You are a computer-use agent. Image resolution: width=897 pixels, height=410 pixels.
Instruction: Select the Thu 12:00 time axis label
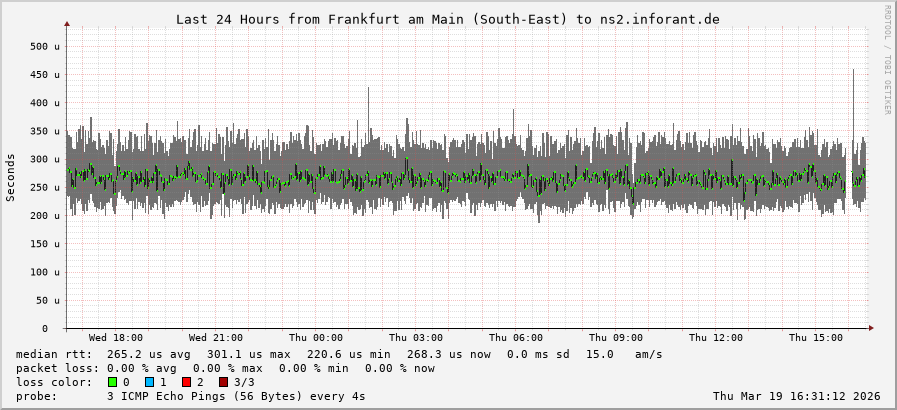click(x=715, y=338)
